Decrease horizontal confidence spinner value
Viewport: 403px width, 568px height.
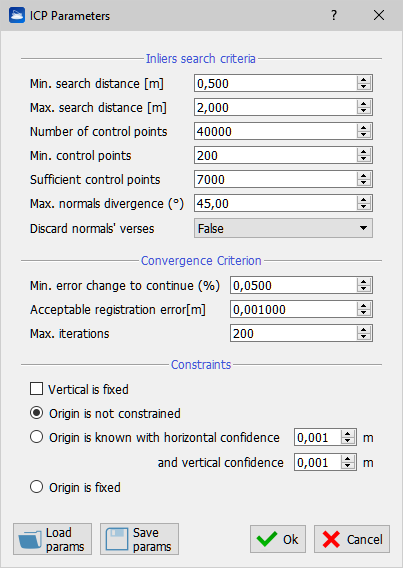348,441
